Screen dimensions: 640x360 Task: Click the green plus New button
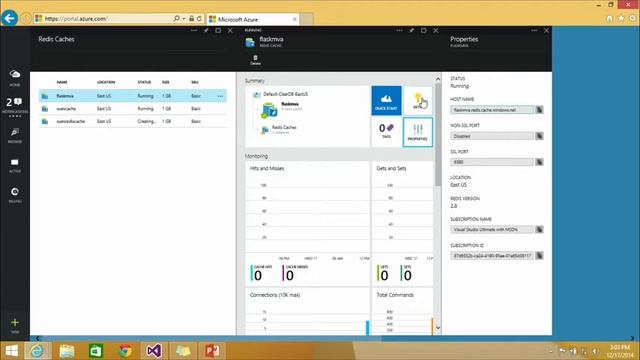[x=15, y=325]
